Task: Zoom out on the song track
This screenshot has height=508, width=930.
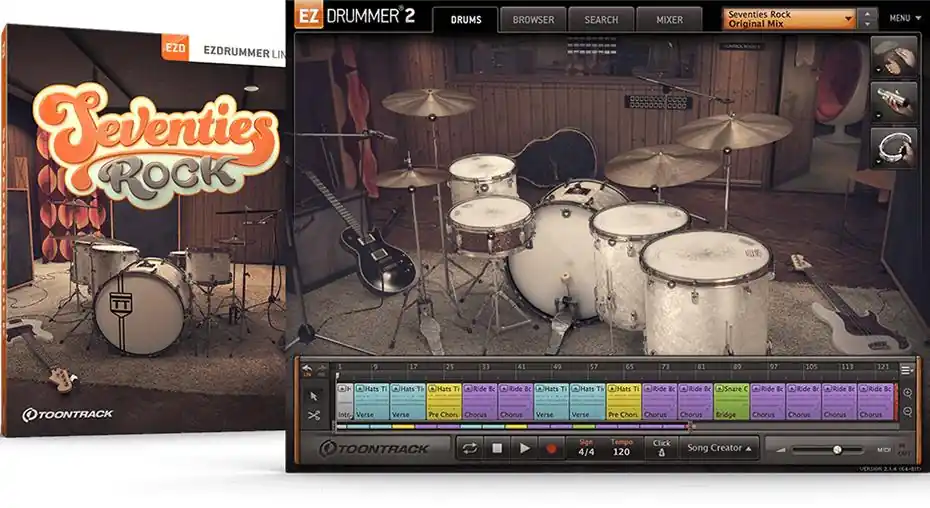Action: pyautogui.click(x=907, y=411)
